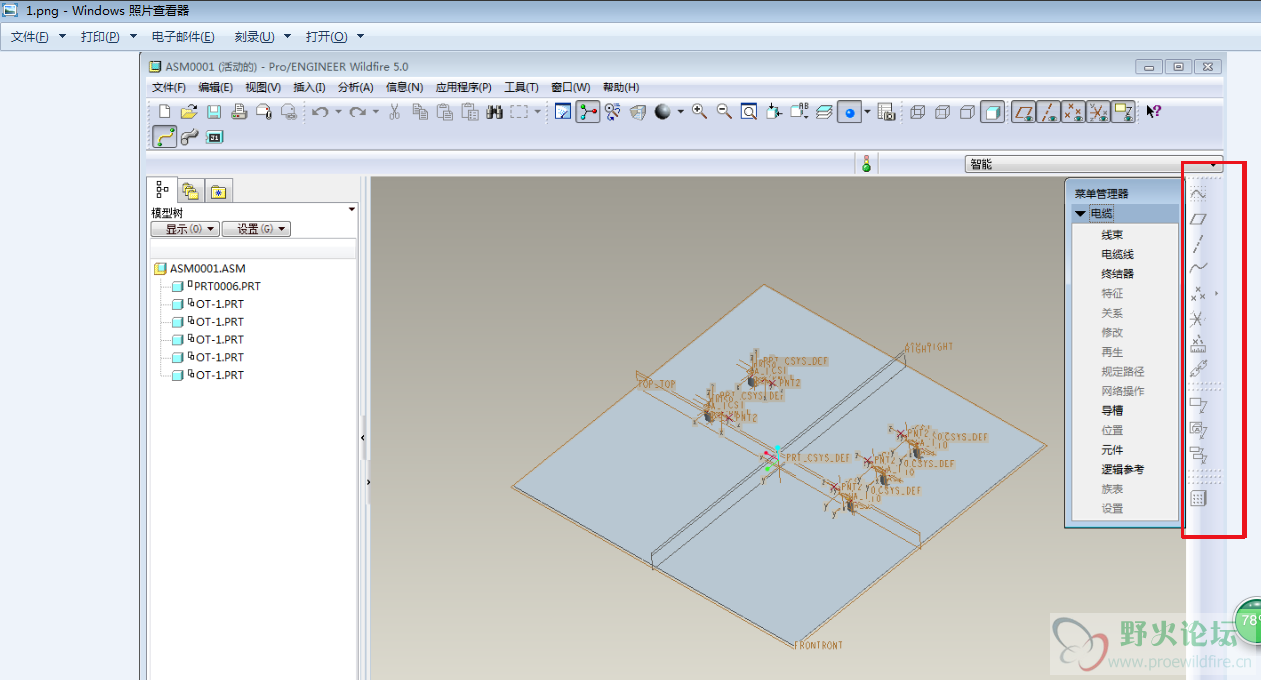Toggle the repaint screen icon
Screen dimensions: 1261x680
563,112
